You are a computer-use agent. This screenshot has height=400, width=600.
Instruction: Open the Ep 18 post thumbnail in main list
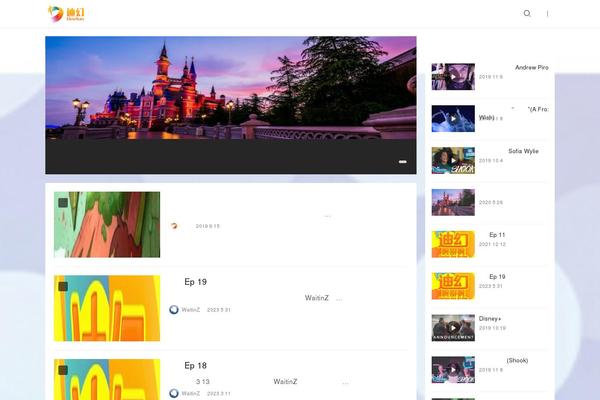107,379
